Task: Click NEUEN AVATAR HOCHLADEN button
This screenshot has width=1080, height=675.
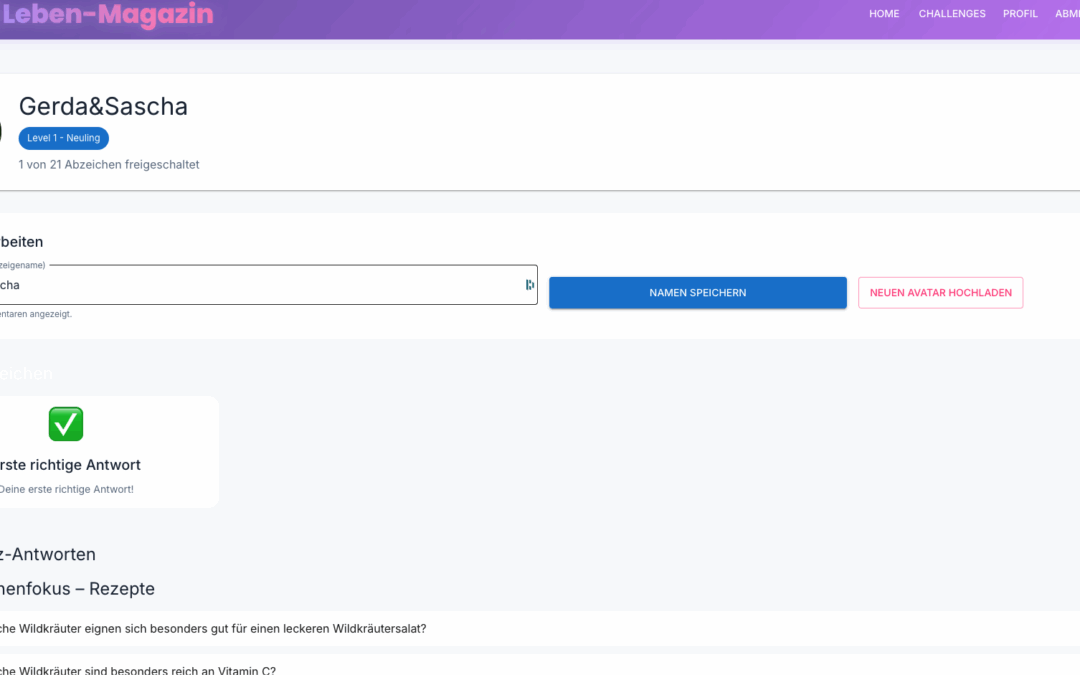Action: click(940, 293)
